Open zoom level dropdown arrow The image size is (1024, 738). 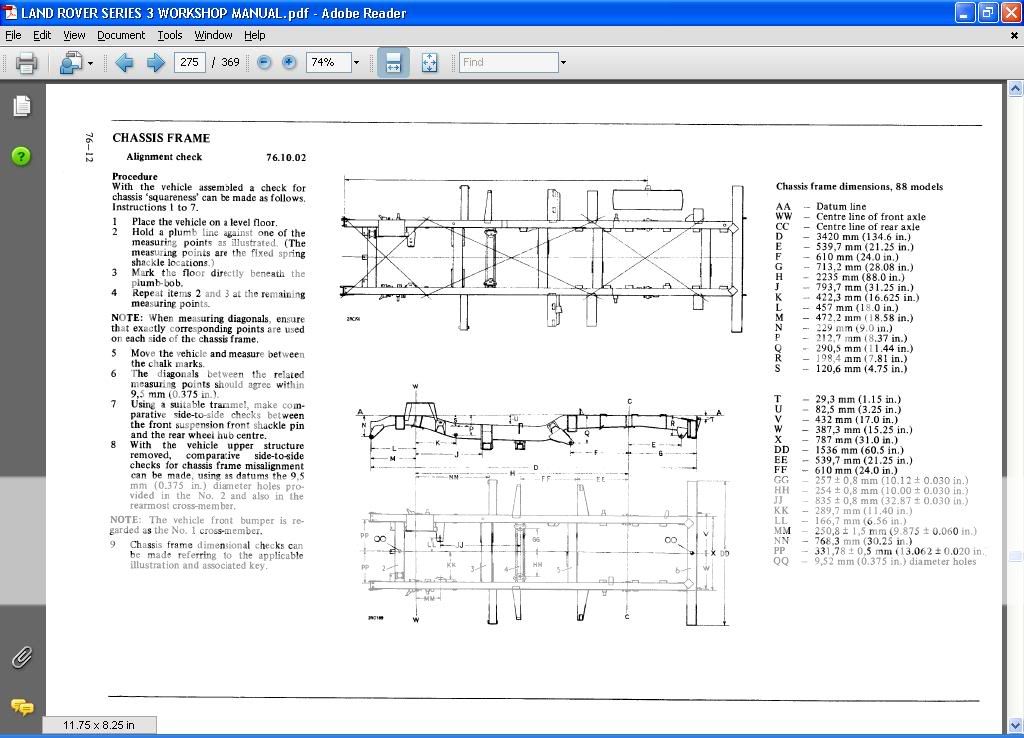(x=357, y=63)
